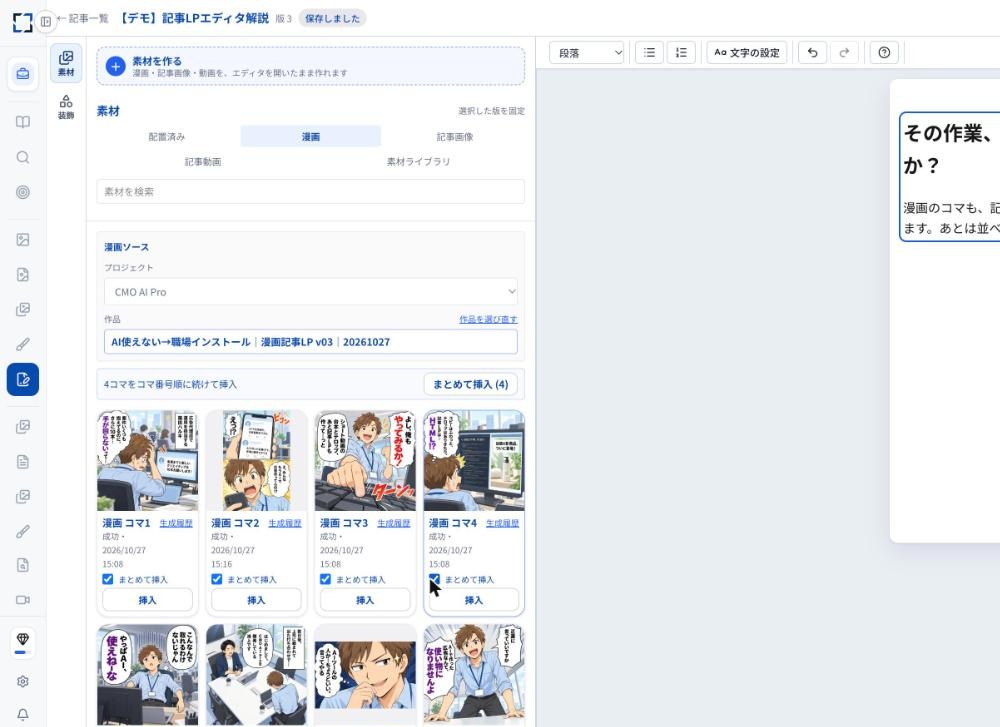Click the diamond plan icon
1000x727 pixels.
23,640
